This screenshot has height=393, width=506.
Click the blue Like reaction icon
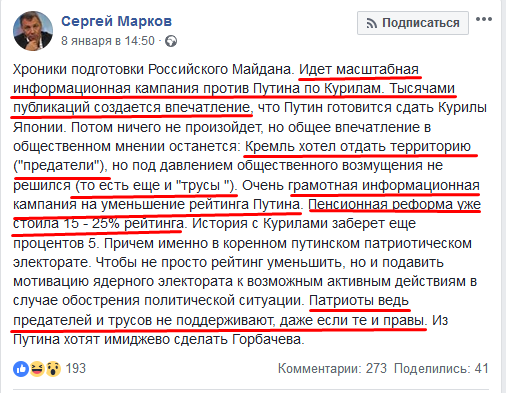point(21,369)
